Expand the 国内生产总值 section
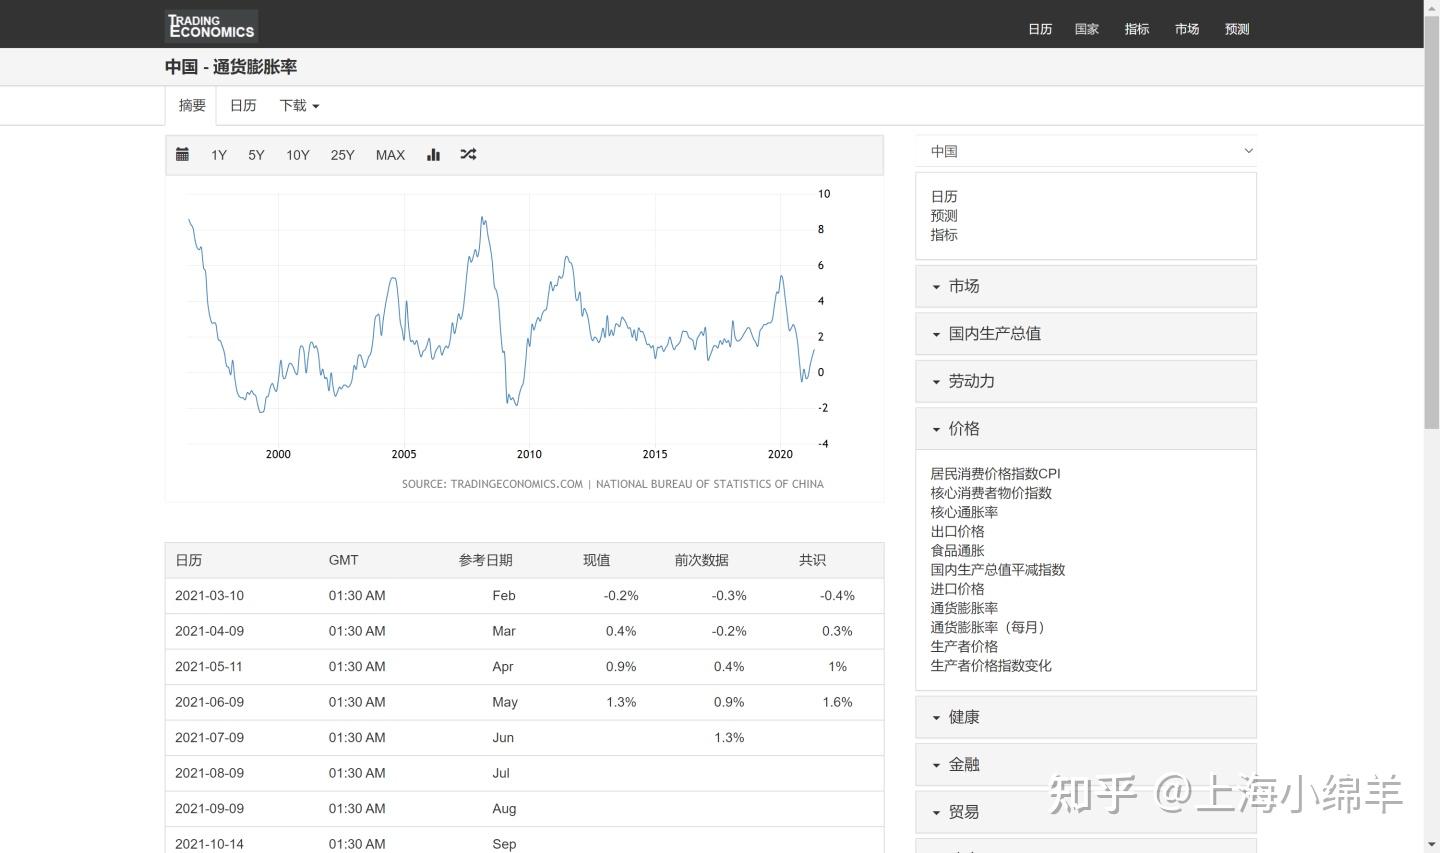Screen dimensions: 1440x853 (x=994, y=333)
